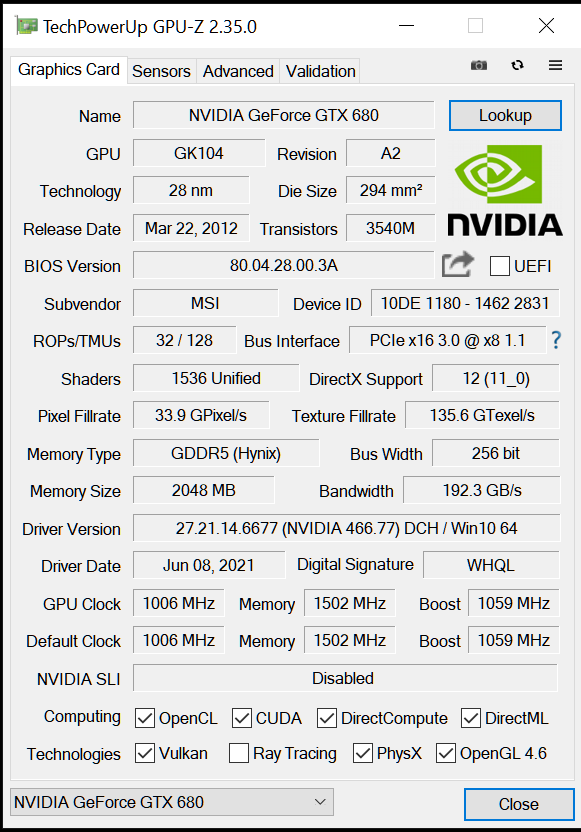Toggle the CUDA checkbox
The width and height of the screenshot is (581, 832).
pos(241,718)
